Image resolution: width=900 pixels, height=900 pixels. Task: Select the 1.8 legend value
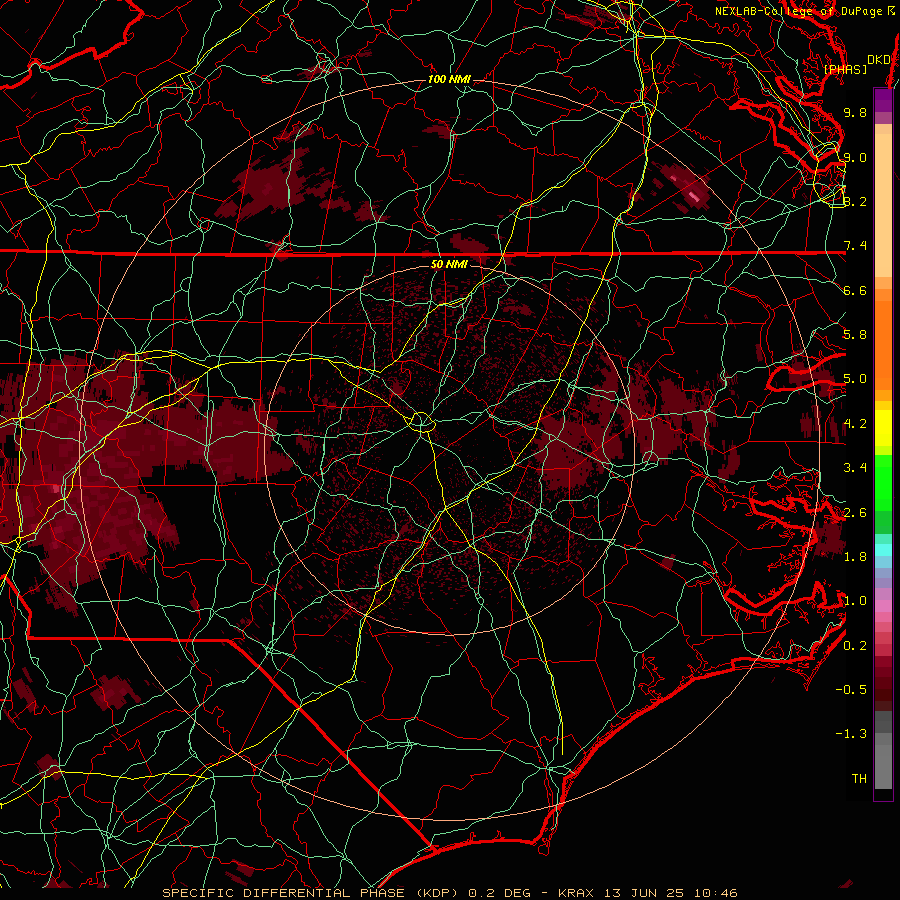[855, 557]
